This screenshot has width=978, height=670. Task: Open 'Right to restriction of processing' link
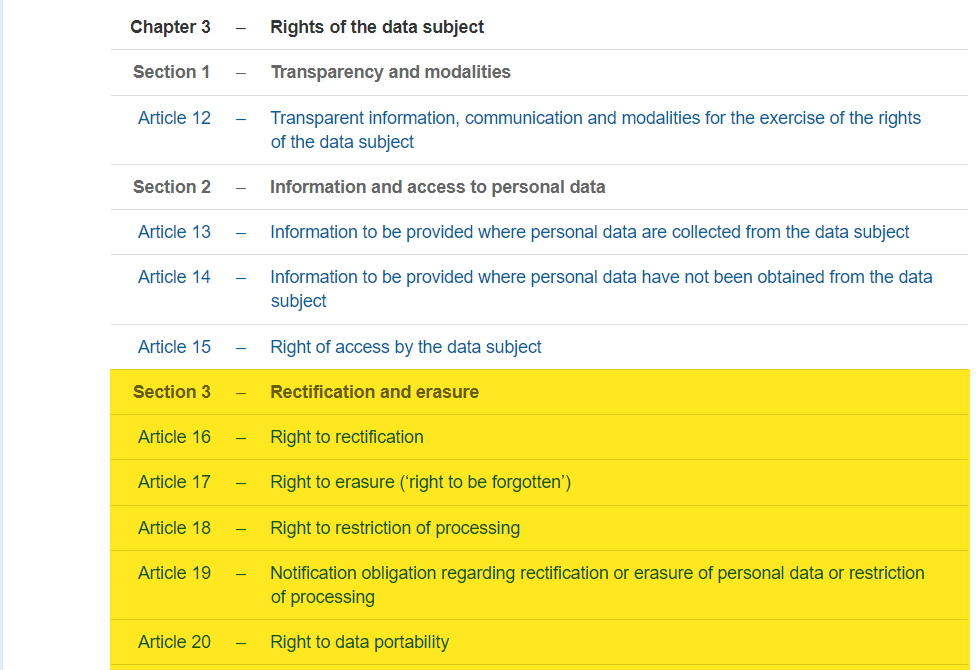tap(395, 528)
